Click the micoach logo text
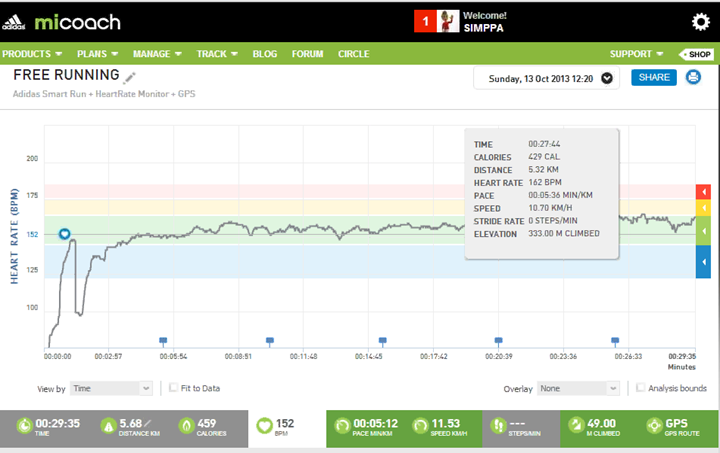The width and height of the screenshot is (720, 453). [x=78, y=22]
